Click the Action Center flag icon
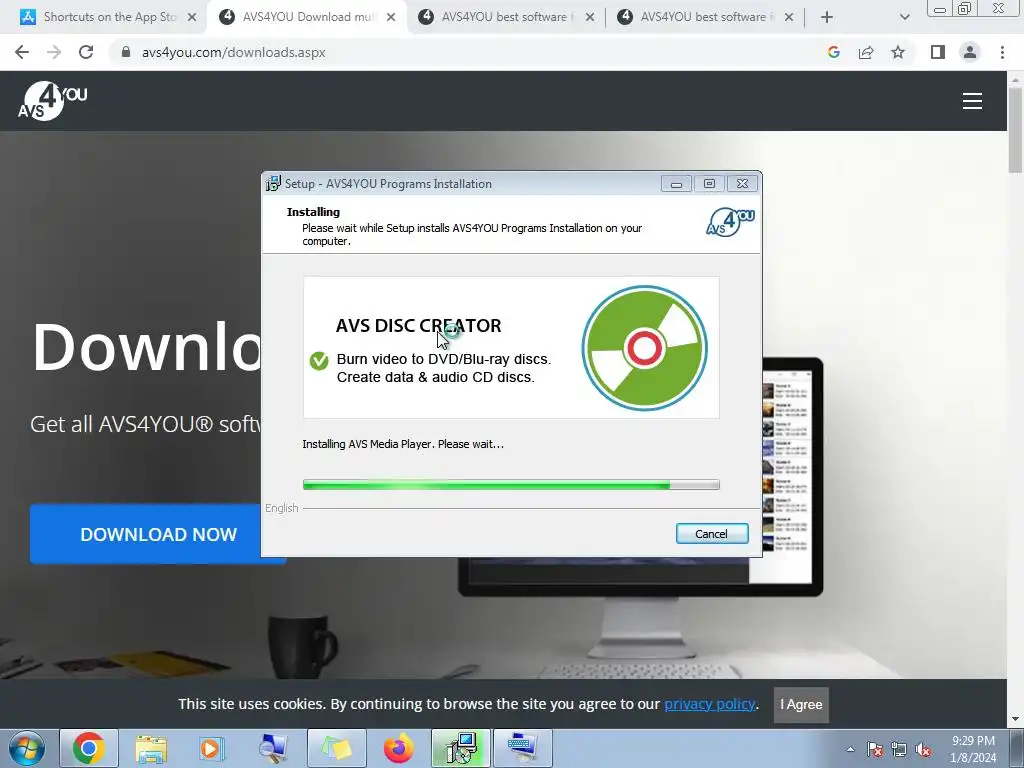This screenshot has height=768, width=1024. click(875, 749)
